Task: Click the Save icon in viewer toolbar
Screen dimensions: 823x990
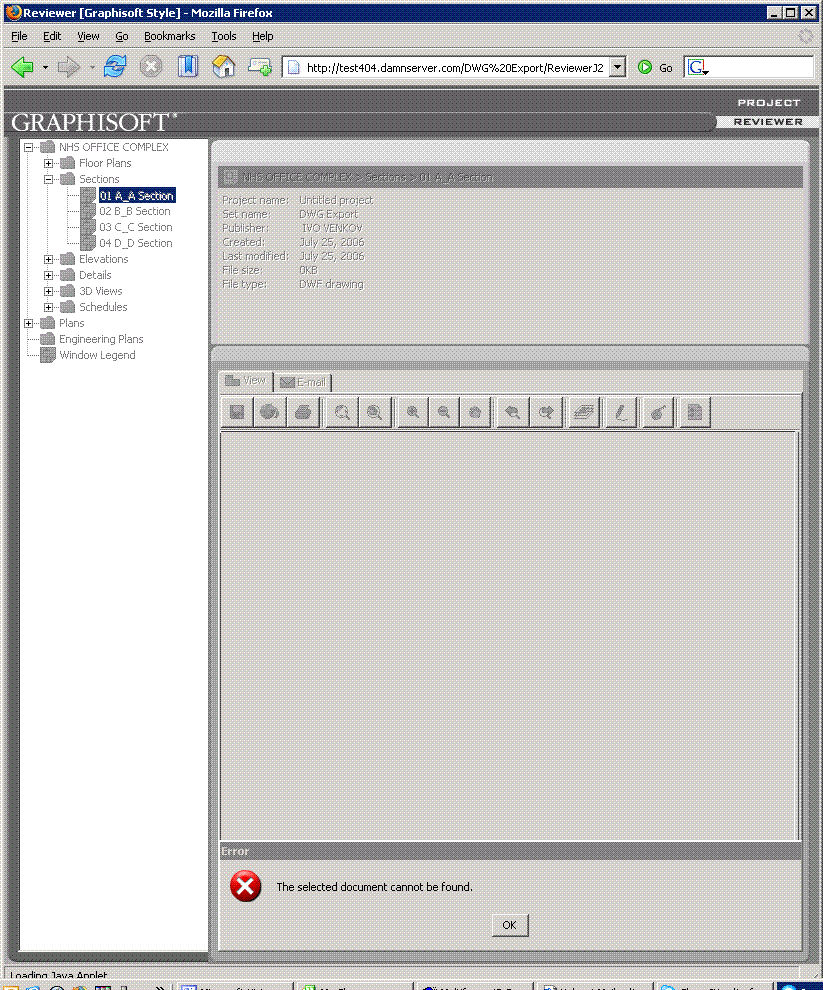Action: [237, 412]
